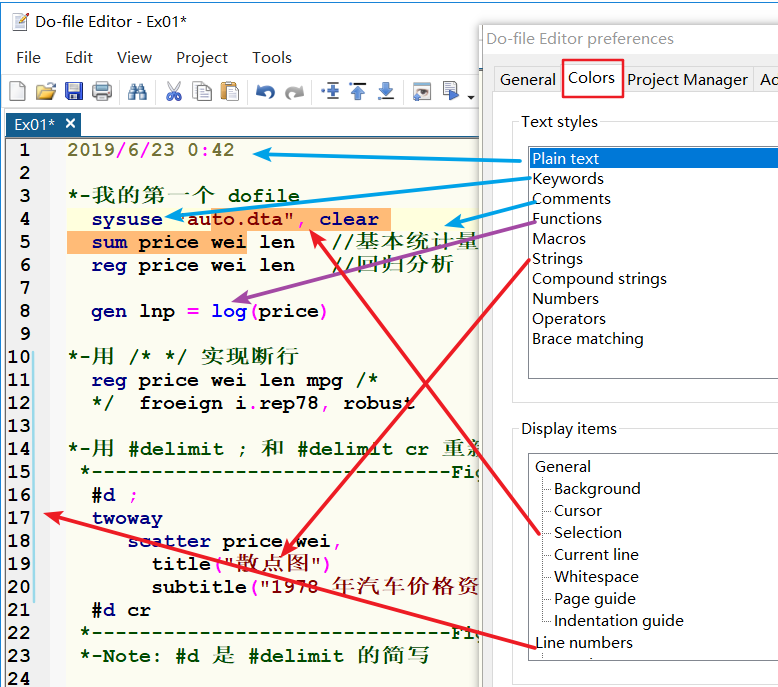Click 'subtitle' on line 20
The image size is (778, 687).
tap(199, 587)
